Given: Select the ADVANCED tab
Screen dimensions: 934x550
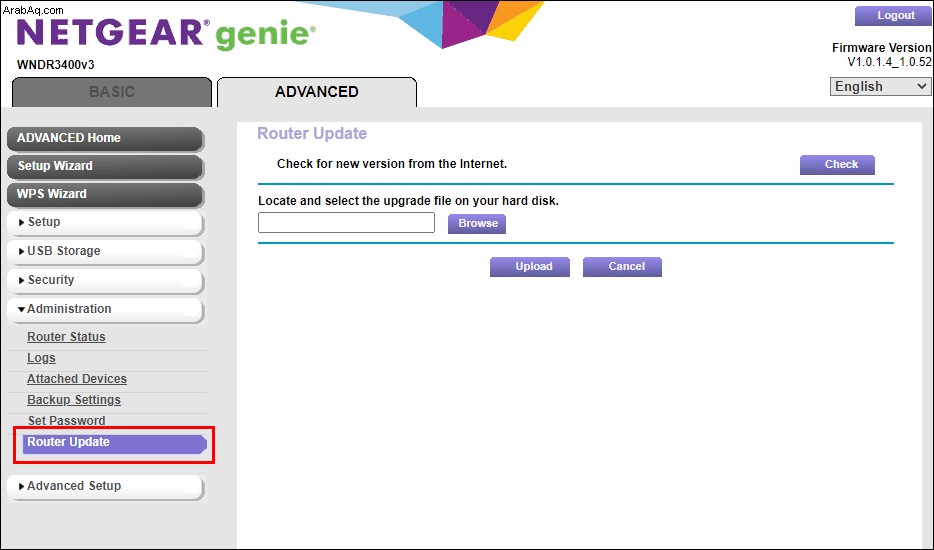Looking at the screenshot, I should (317, 92).
